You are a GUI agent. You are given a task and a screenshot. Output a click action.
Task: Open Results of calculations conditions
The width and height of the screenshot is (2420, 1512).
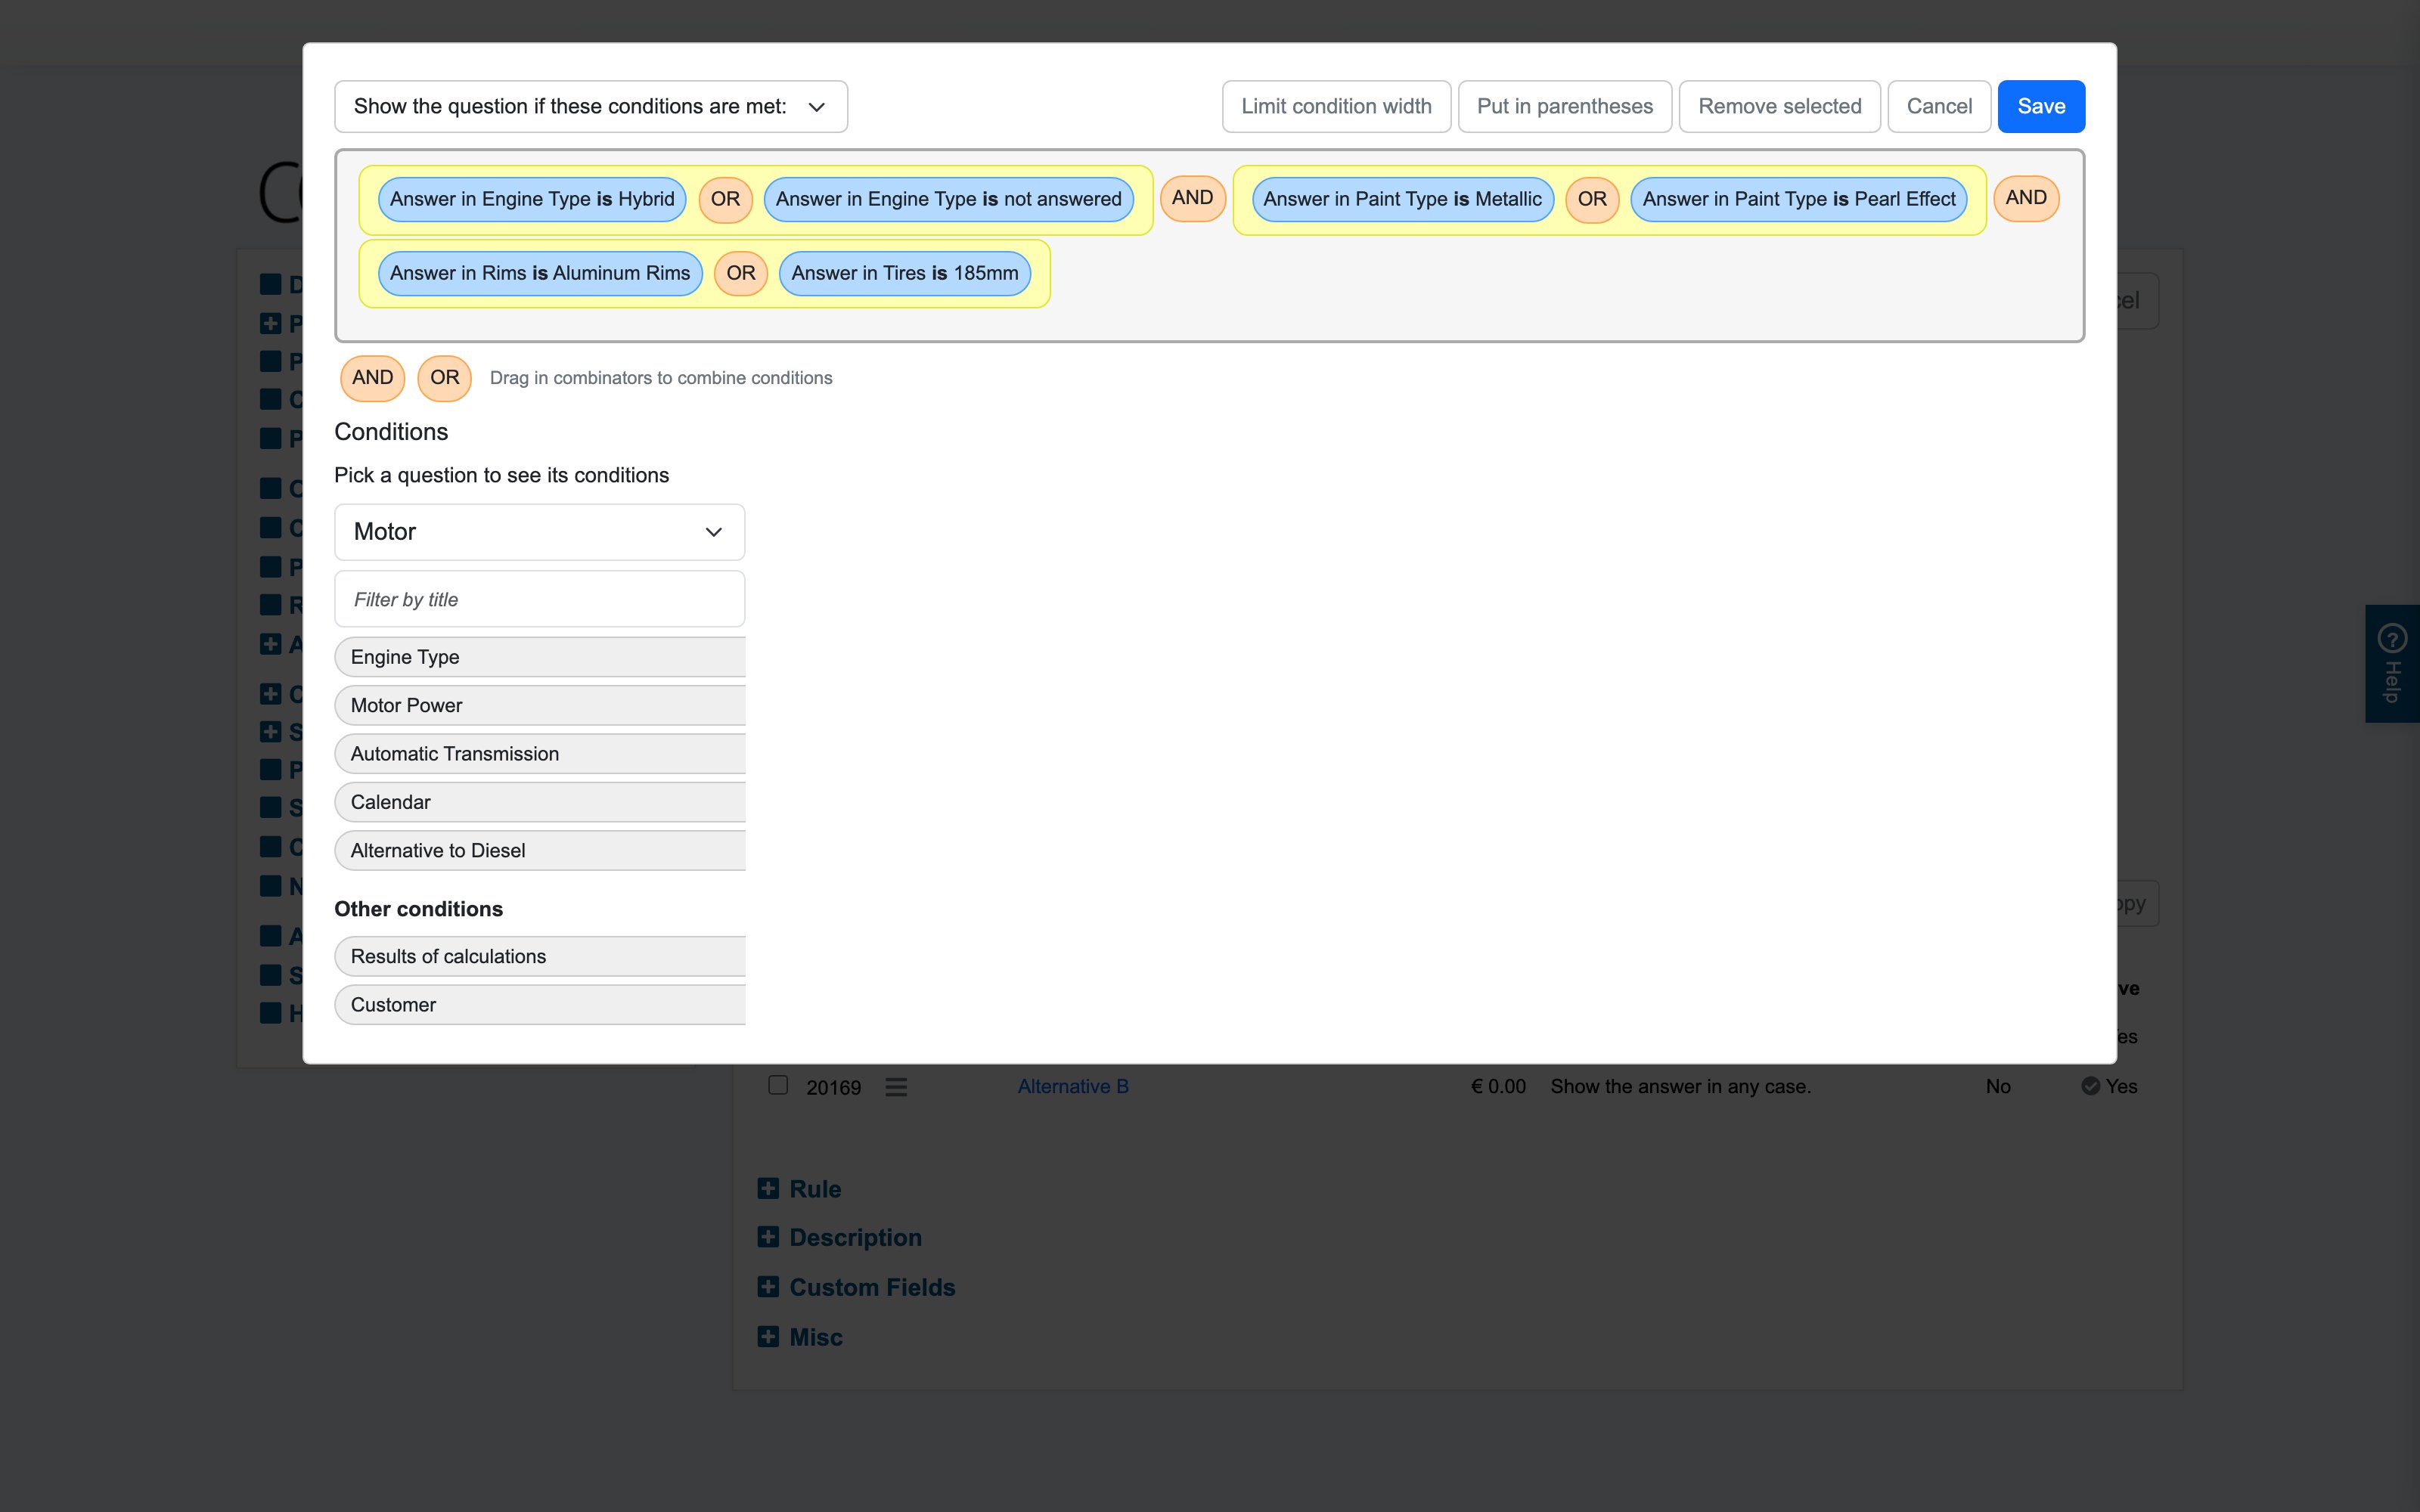click(540, 956)
